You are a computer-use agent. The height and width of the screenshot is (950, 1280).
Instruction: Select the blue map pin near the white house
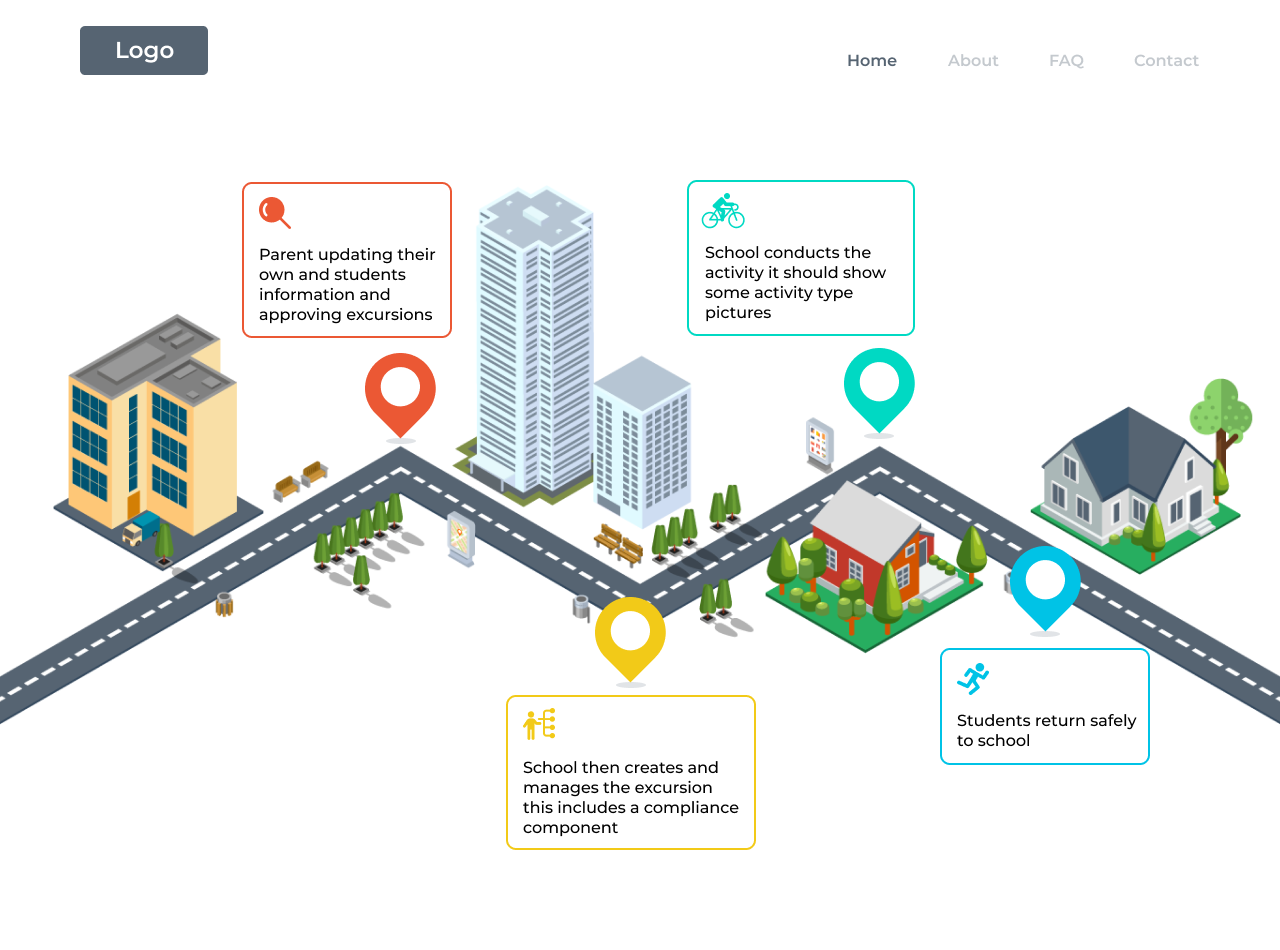coord(1045,585)
